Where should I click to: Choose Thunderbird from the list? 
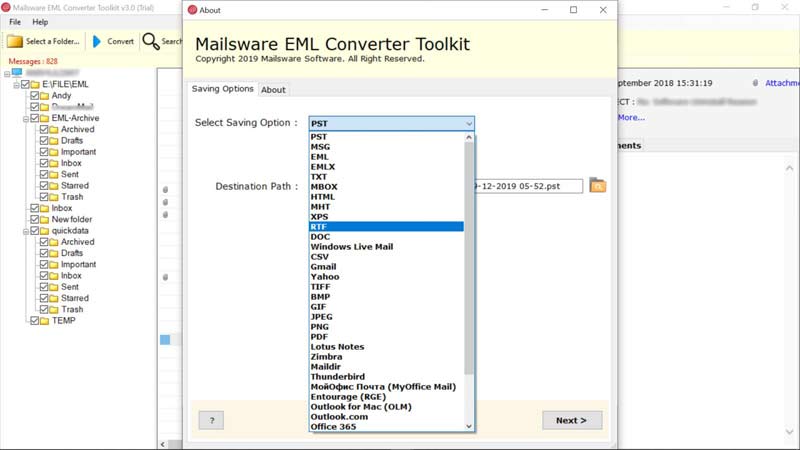[x=386, y=377]
